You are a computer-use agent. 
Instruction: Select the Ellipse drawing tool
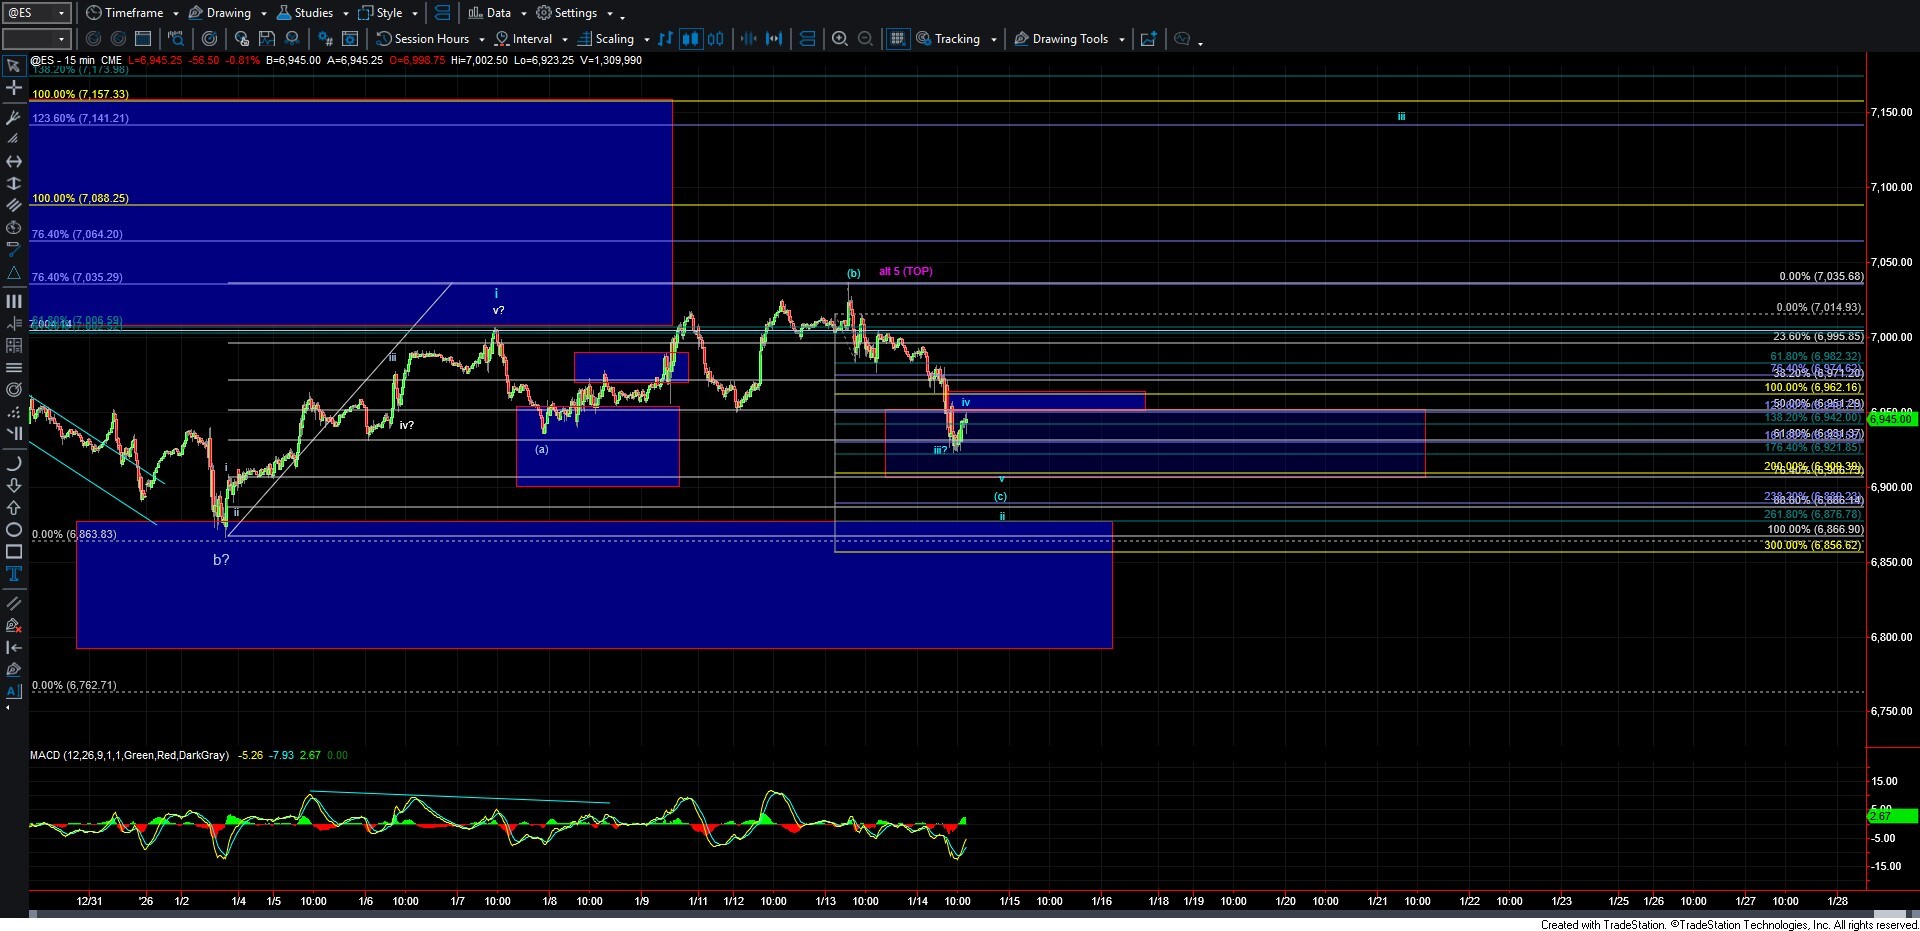(x=14, y=530)
